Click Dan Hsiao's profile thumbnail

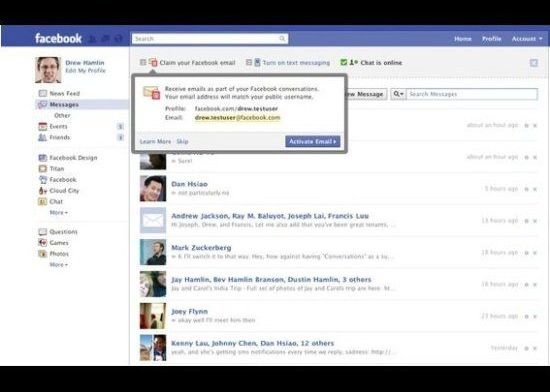pyautogui.click(x=153, y=189)
